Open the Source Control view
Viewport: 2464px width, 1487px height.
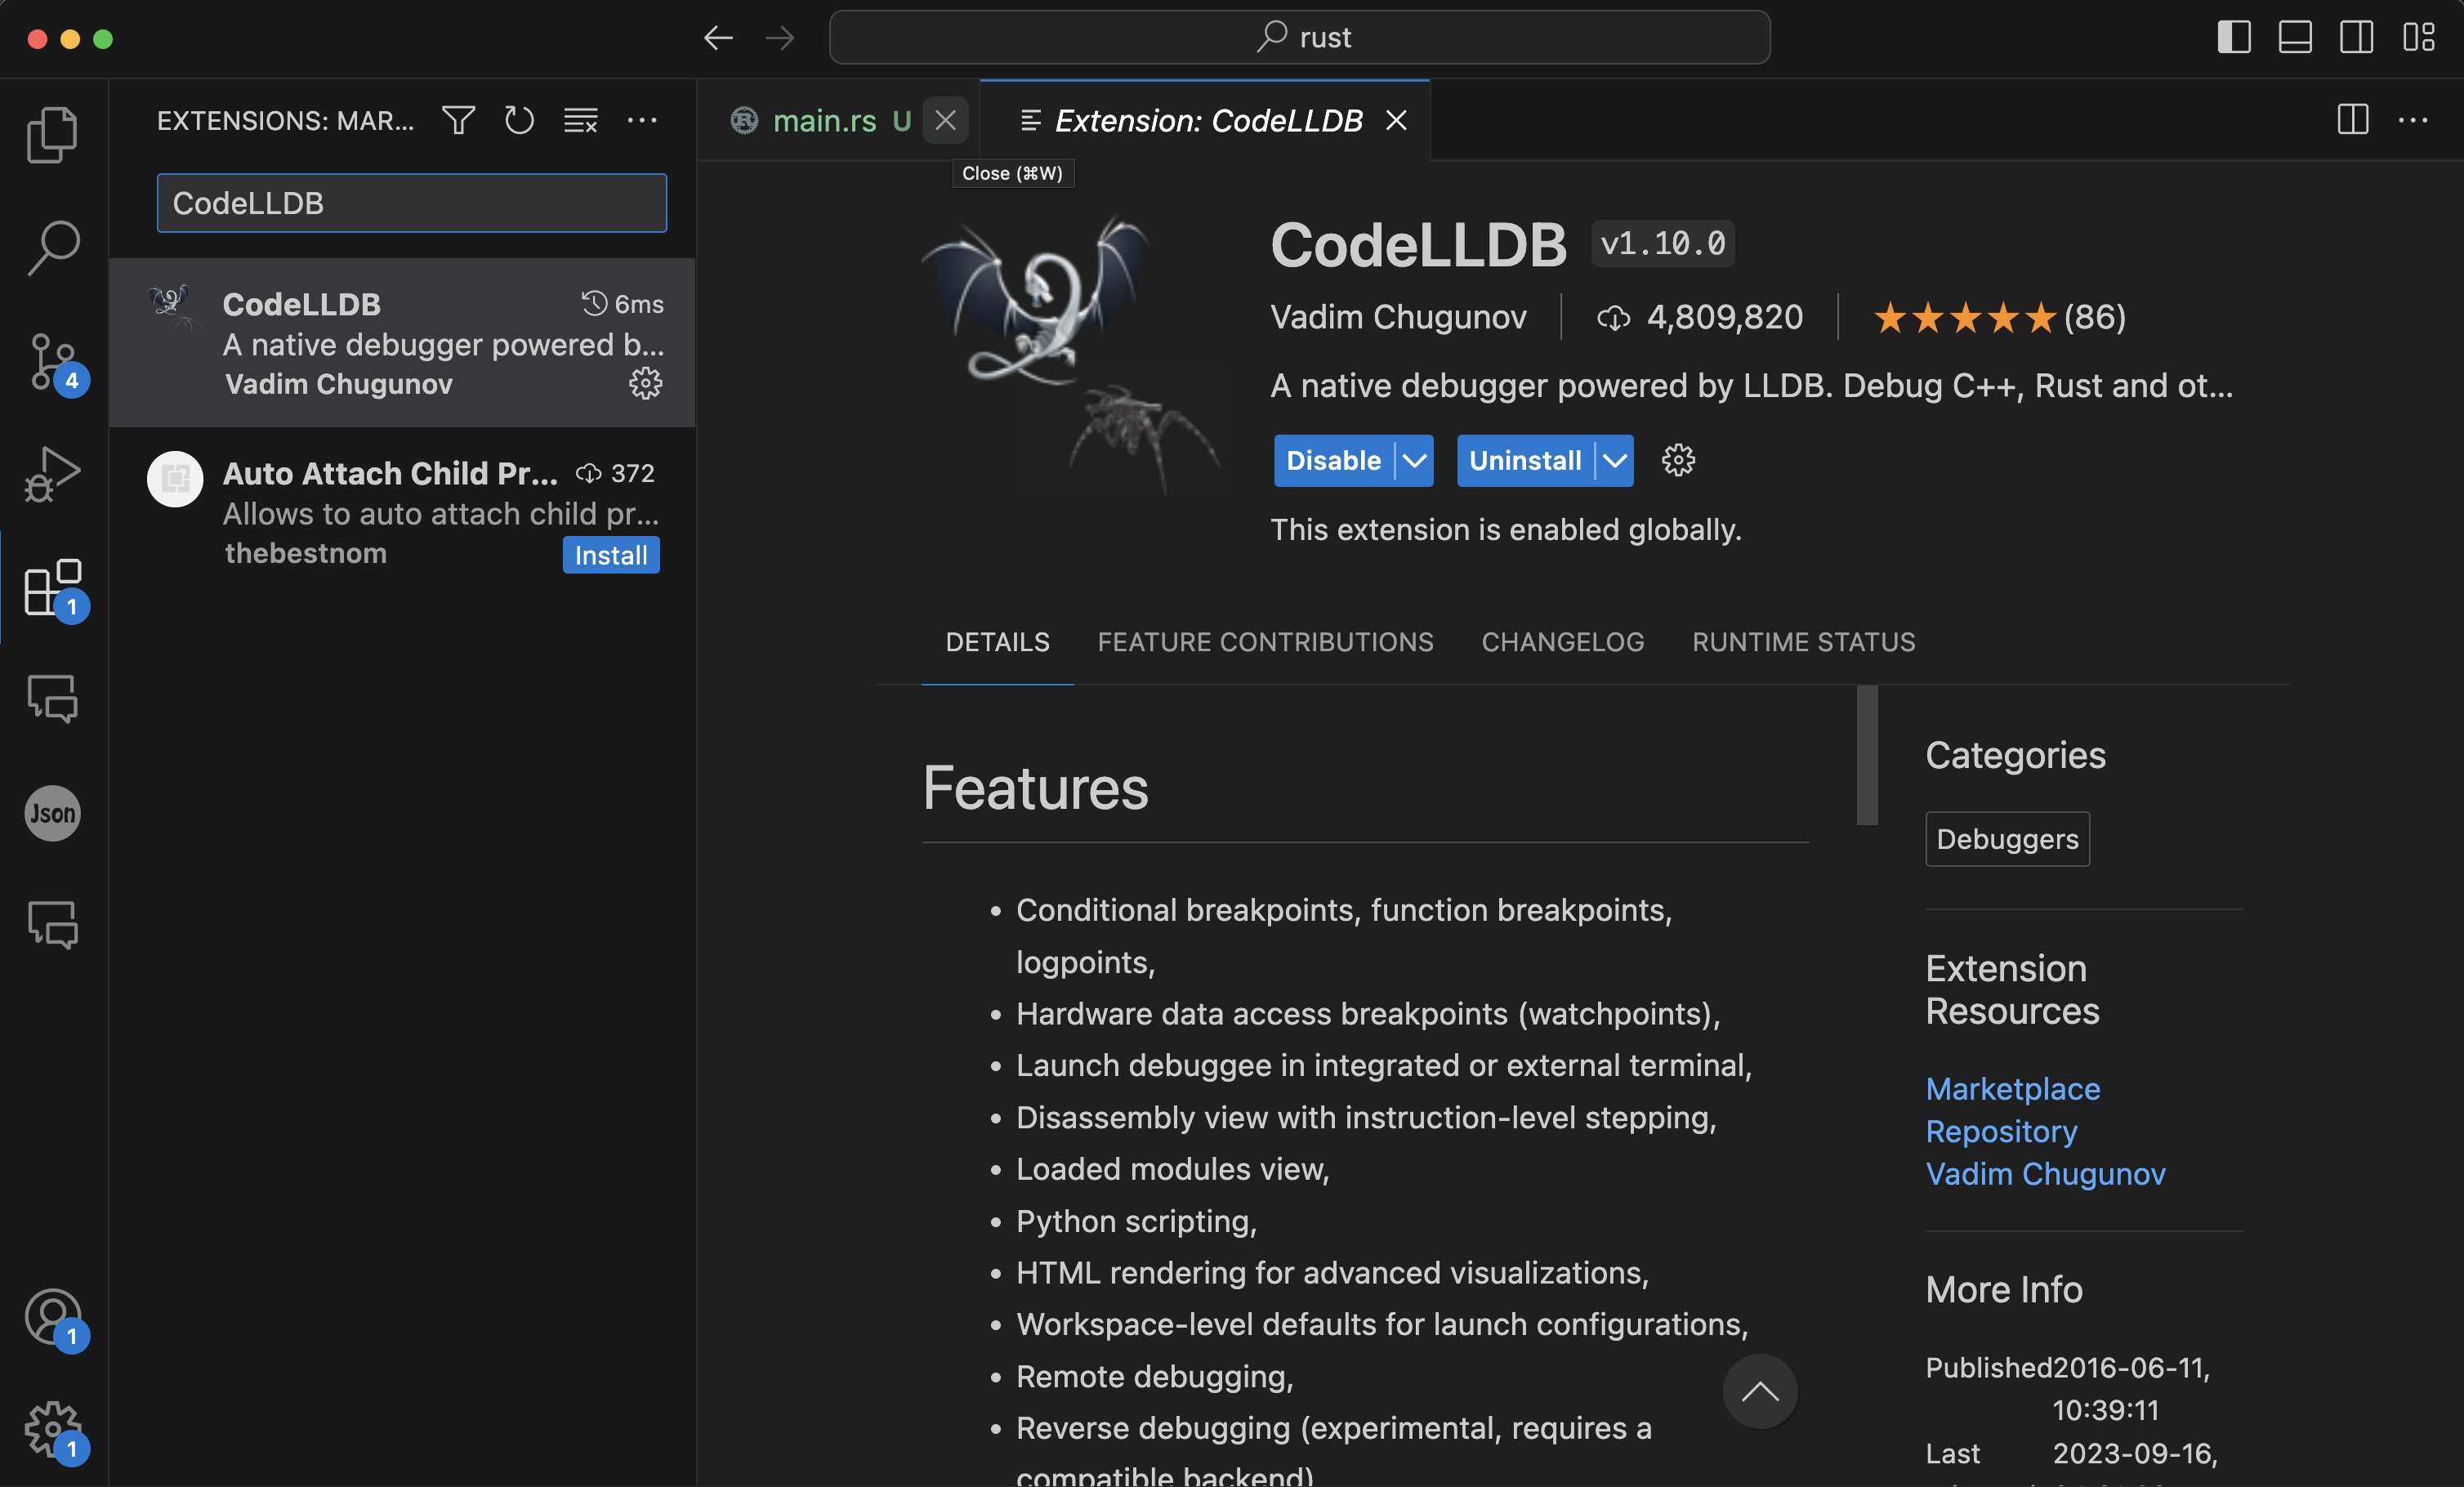pos(52,362)
